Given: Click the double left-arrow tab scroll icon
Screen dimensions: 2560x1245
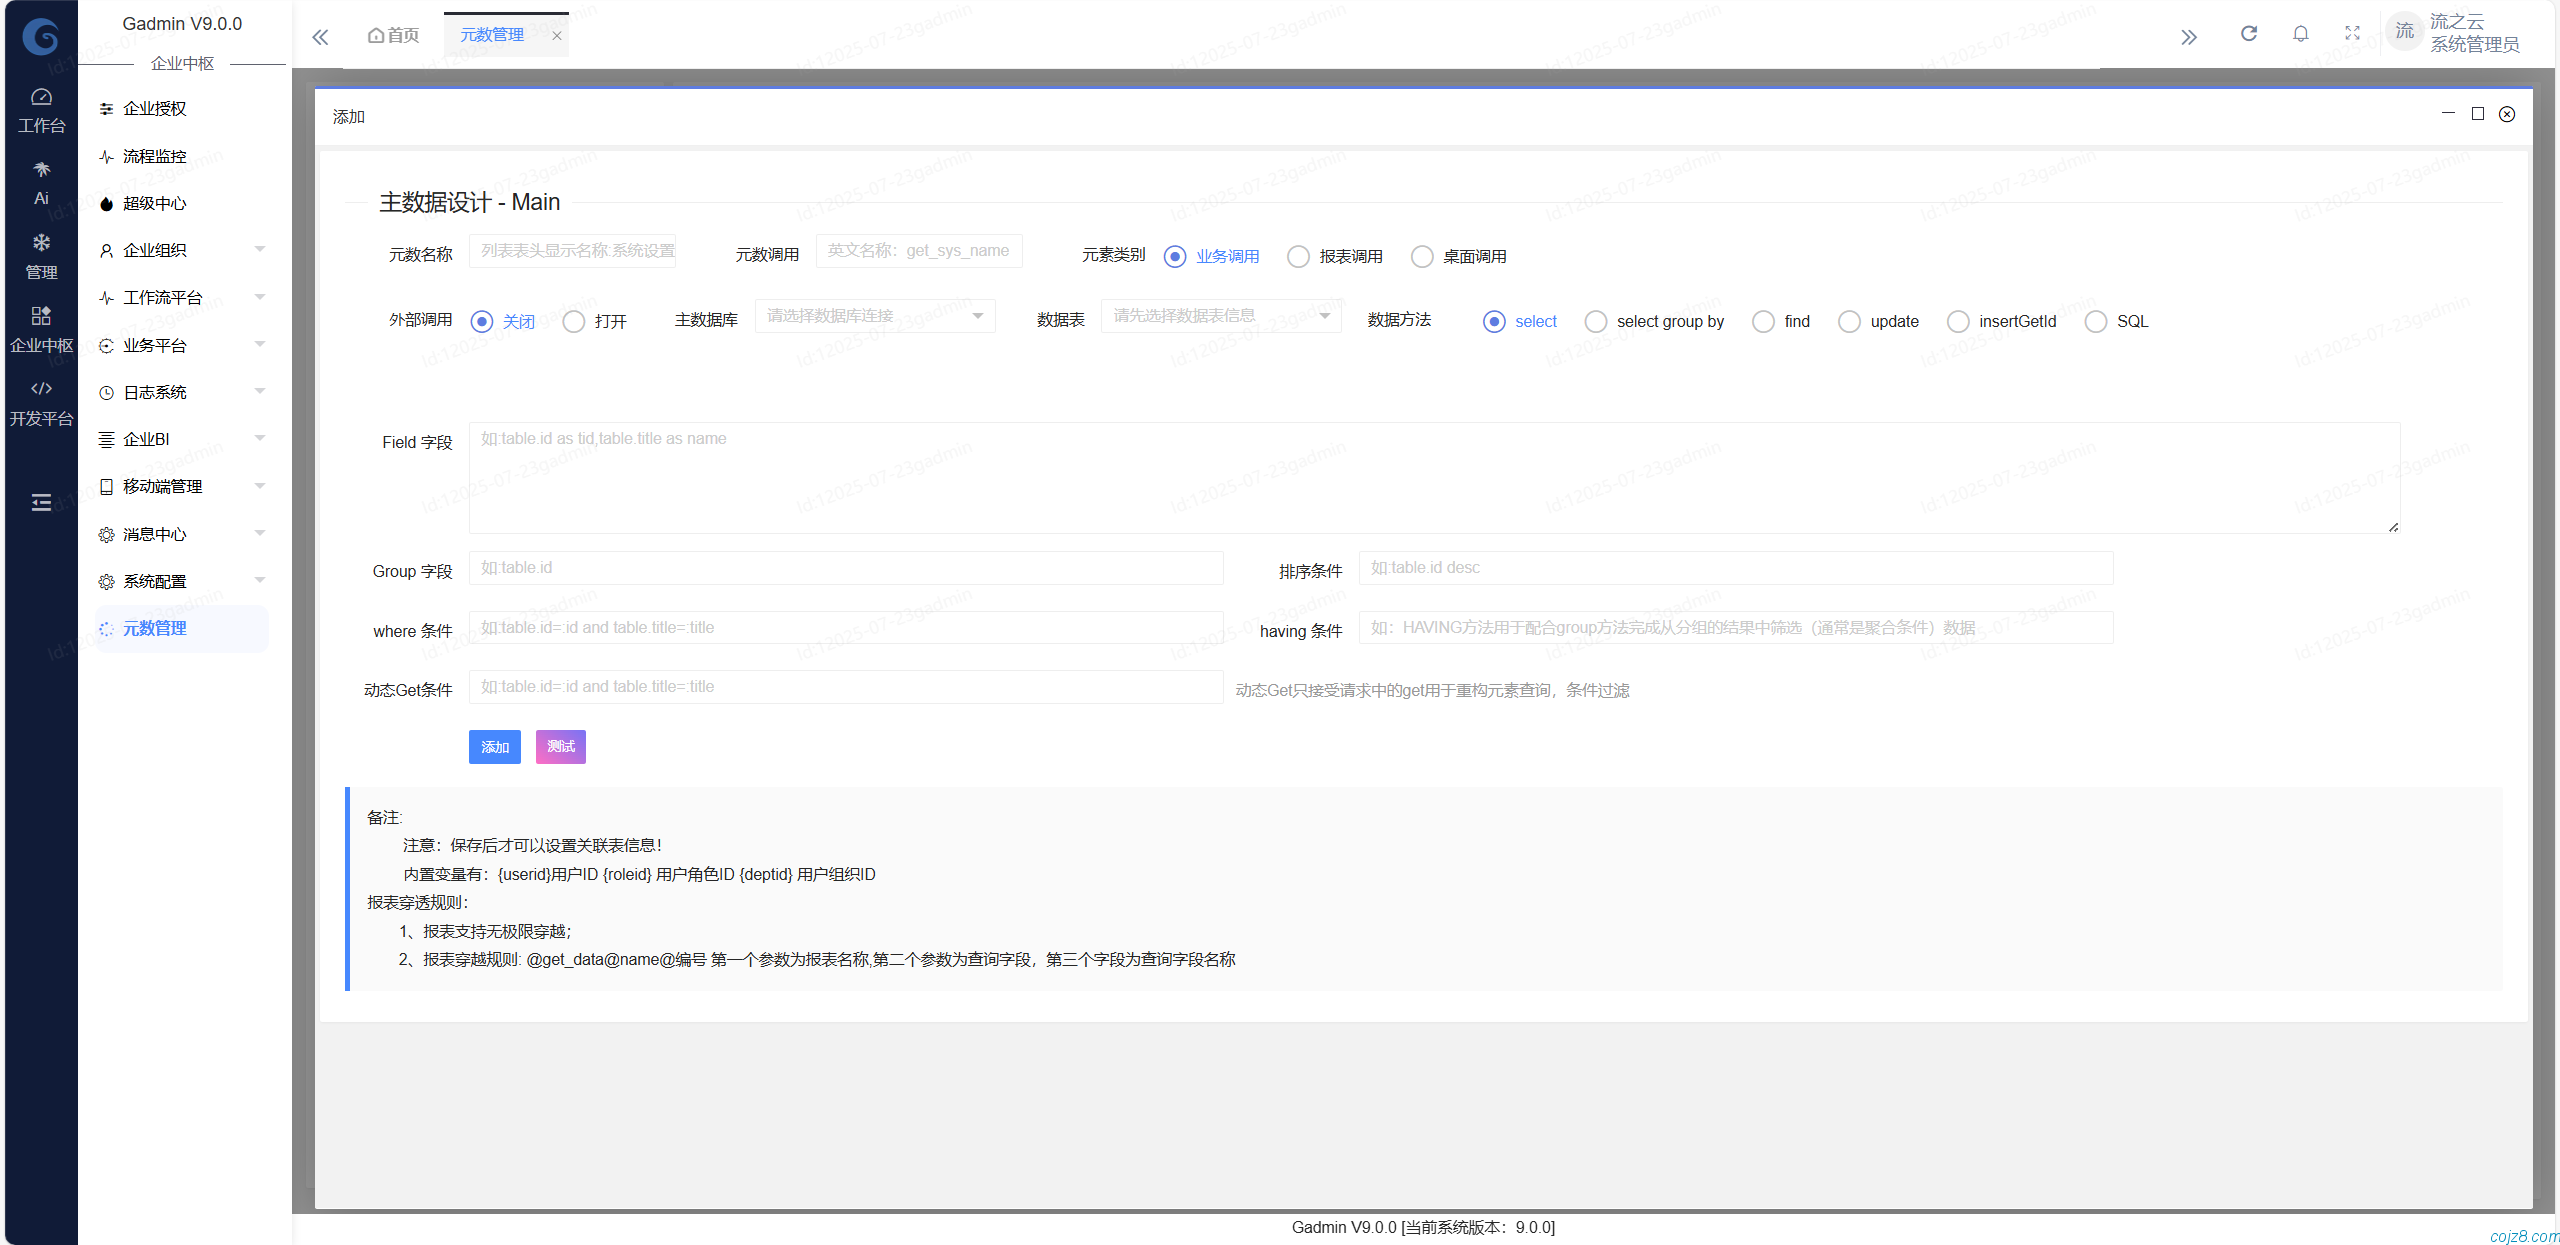Looking at the screenshot, I should tap(320, 37).
